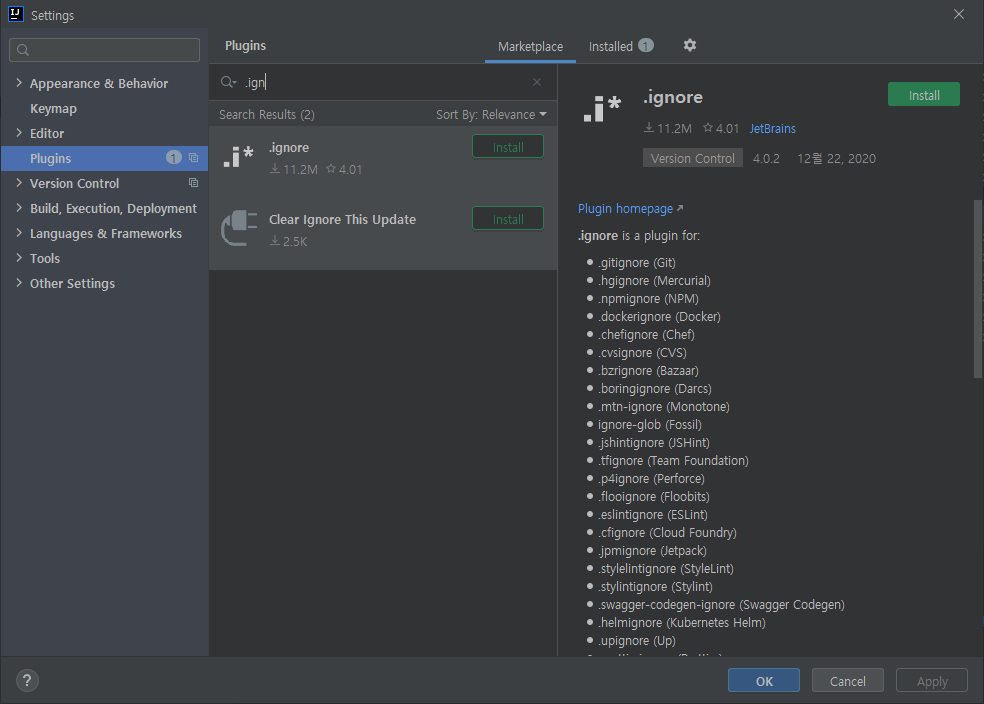This screenshot has width=984, height=704.
Task: Install .ignore from the search results list
Action: (508, 147)
